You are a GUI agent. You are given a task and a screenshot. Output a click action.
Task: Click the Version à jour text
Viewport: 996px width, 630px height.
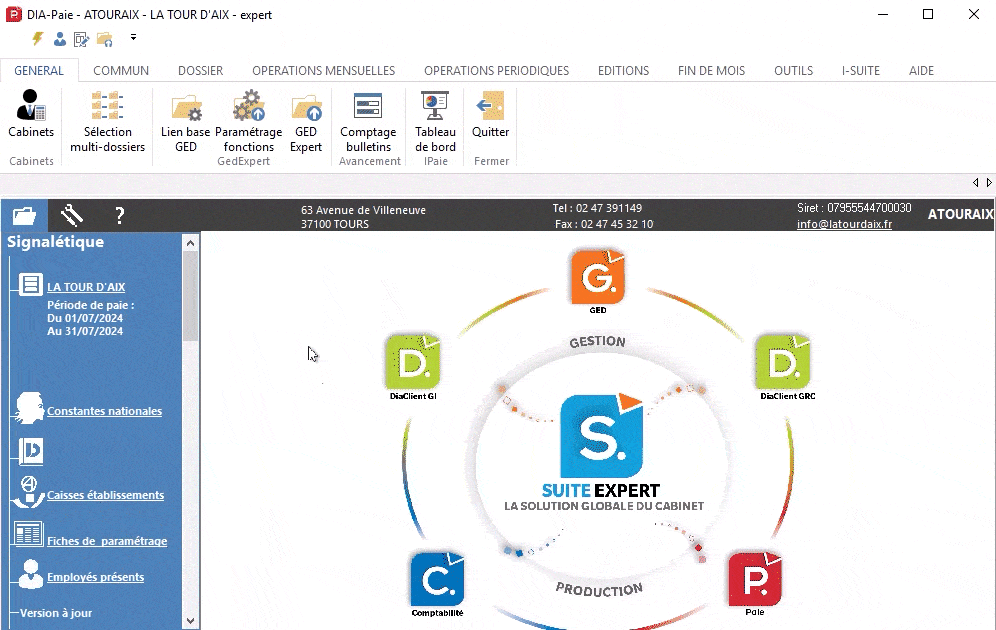(x=56, y=613)
